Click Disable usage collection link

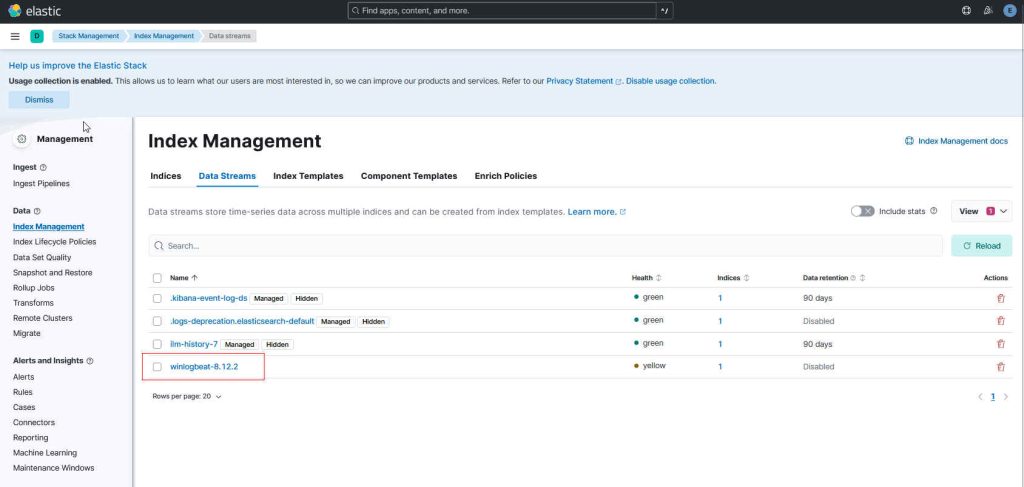(x=671, y=82)
